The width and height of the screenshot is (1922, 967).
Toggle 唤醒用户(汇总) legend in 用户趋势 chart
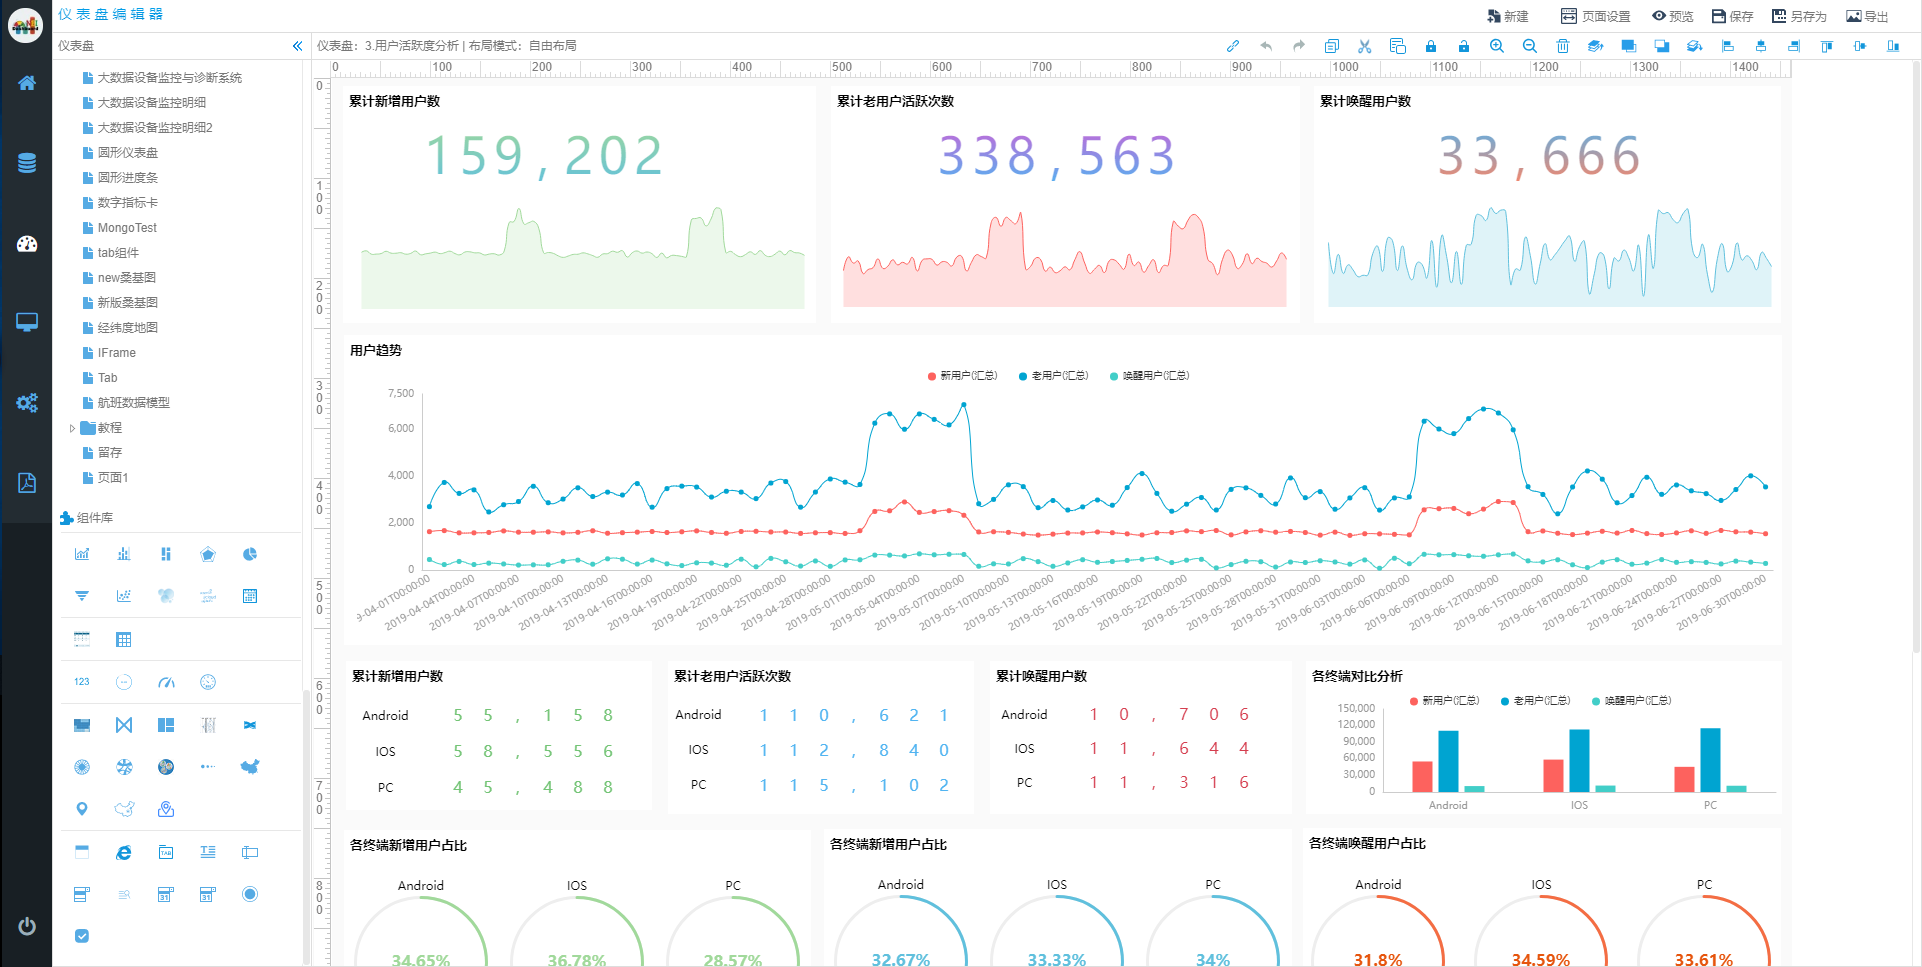click(x=1150, y=376)
